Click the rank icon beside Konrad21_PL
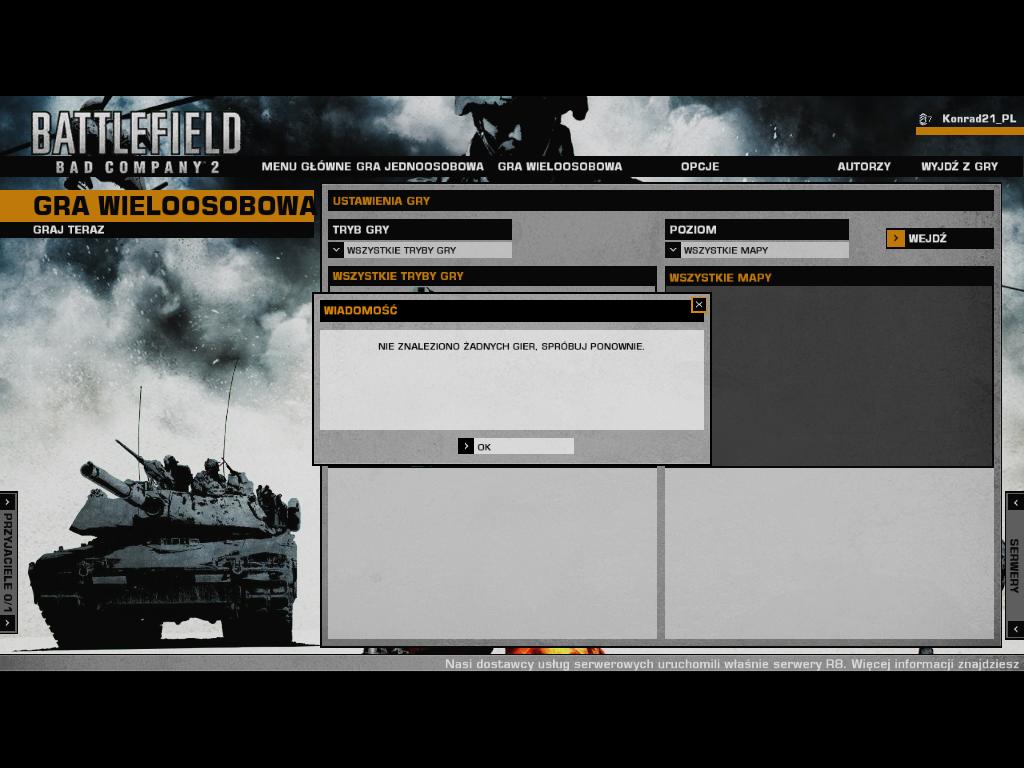Image resolution: width=1024 pixels, height=768 pixels. point(925,119)
